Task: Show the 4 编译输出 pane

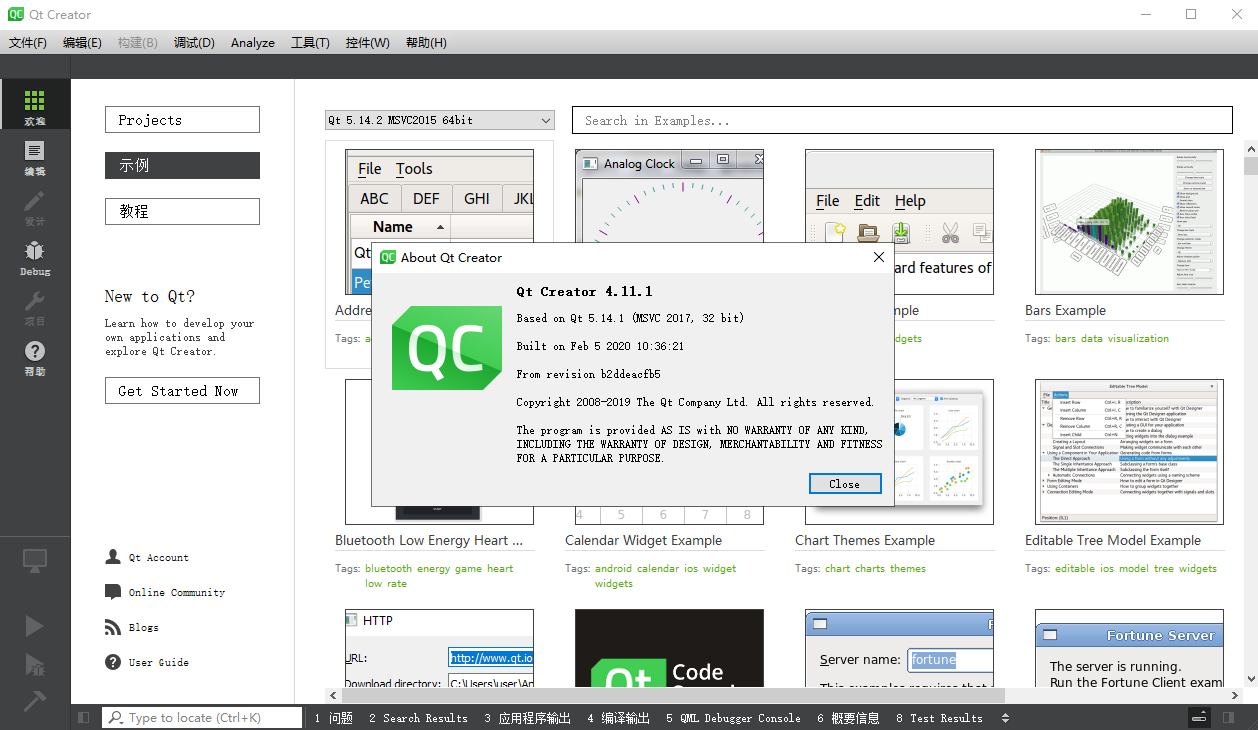Action: point(618,718)
